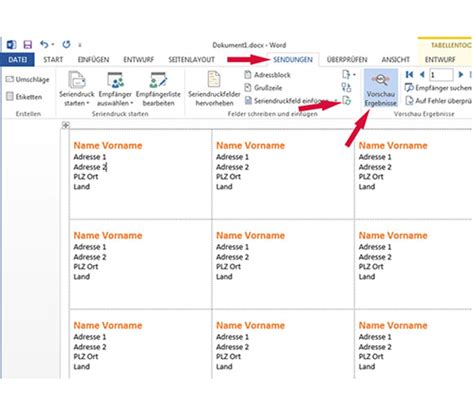Image resolution: width=474 pixels, height=408 pixels.
Task: Open the Regeln rules dropdown icon
Action: 349,74
